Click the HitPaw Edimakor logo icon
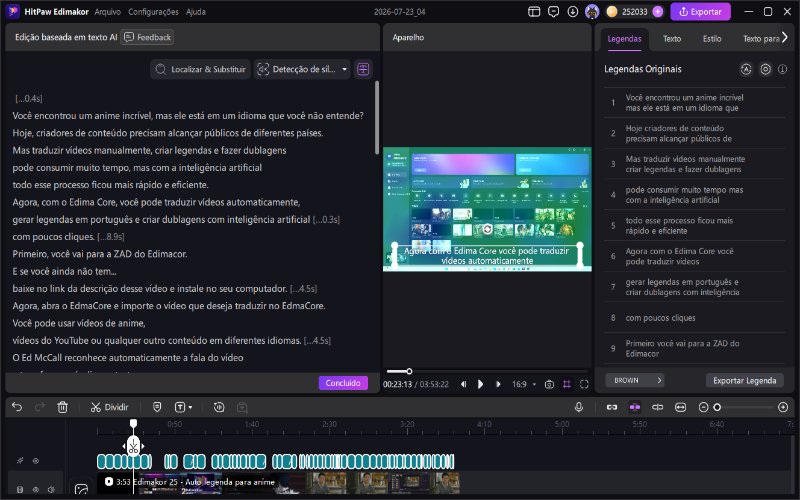800x500 pixels. pyautogui.click(x=12, y=11)
